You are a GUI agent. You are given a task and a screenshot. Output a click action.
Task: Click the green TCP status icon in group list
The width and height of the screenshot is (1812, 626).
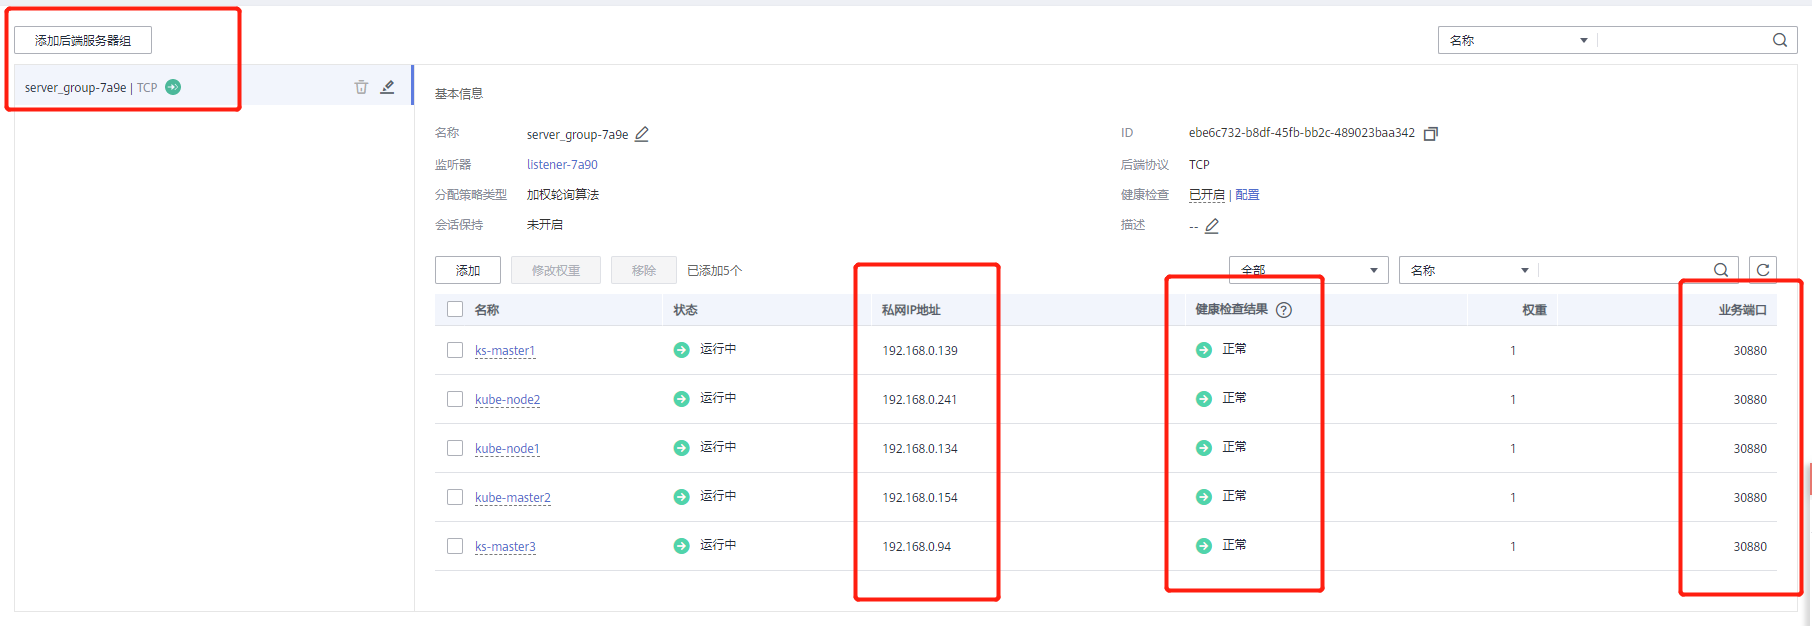[x=173, y=87]
